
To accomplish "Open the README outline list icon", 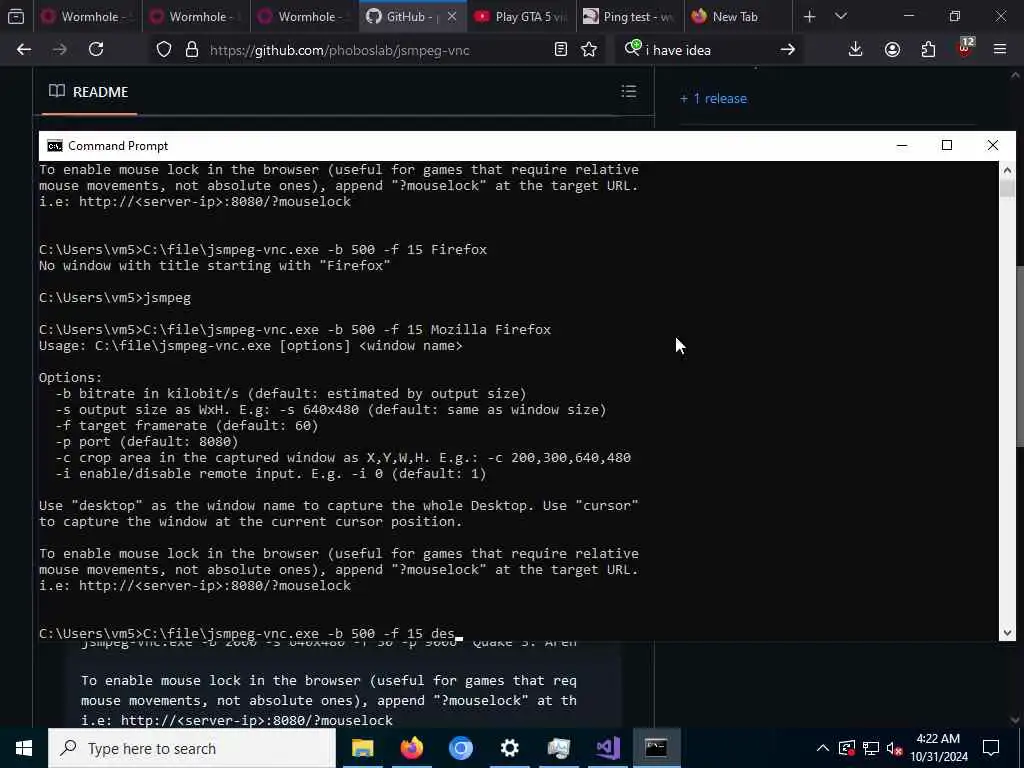I will tap(628, 91).
